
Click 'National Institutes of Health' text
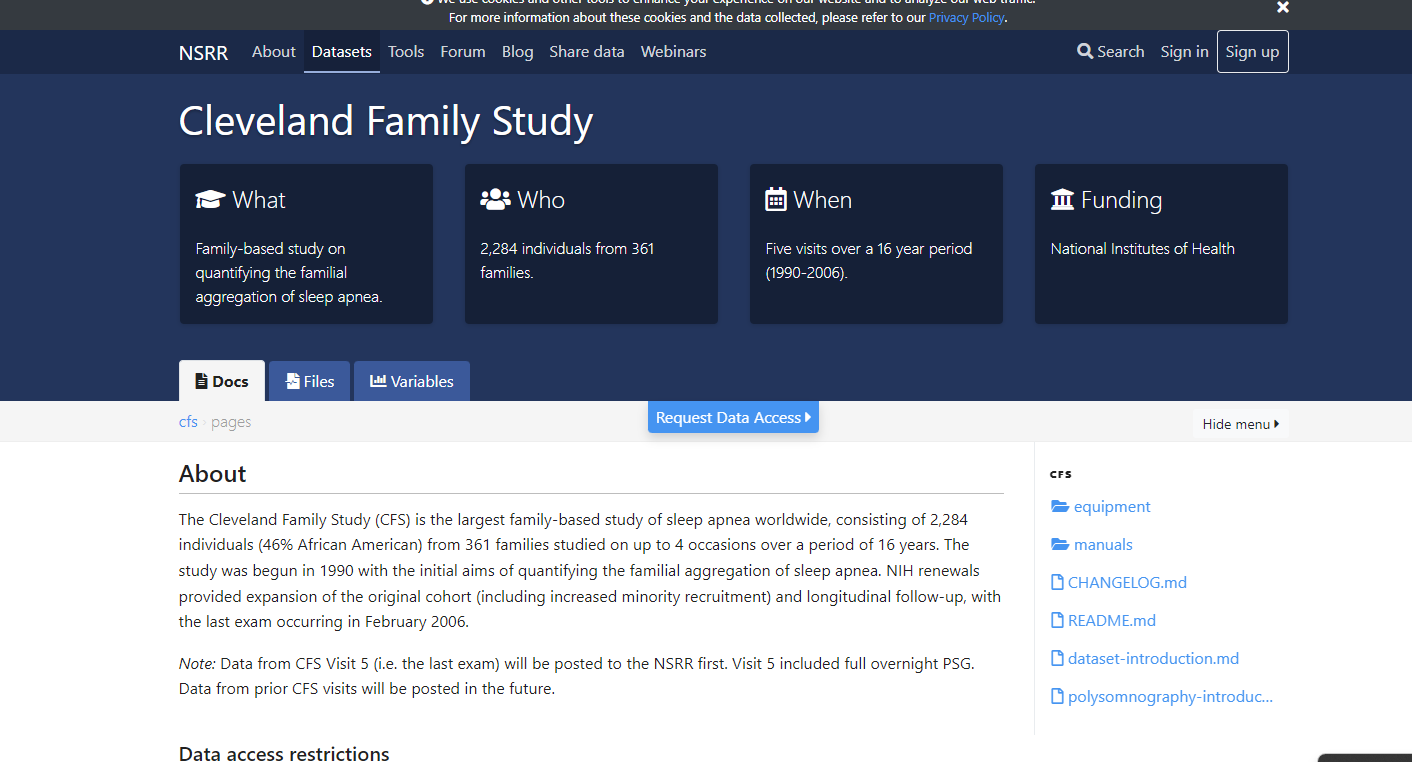1143,249
